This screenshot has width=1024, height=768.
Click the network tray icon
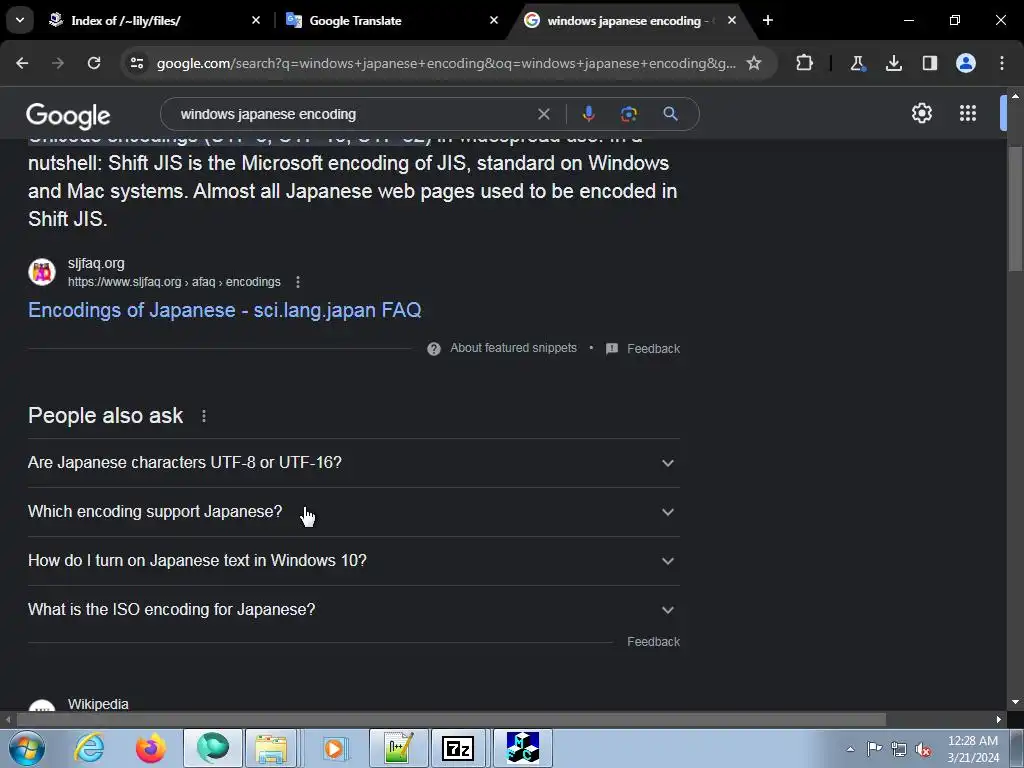click(899, 749)
